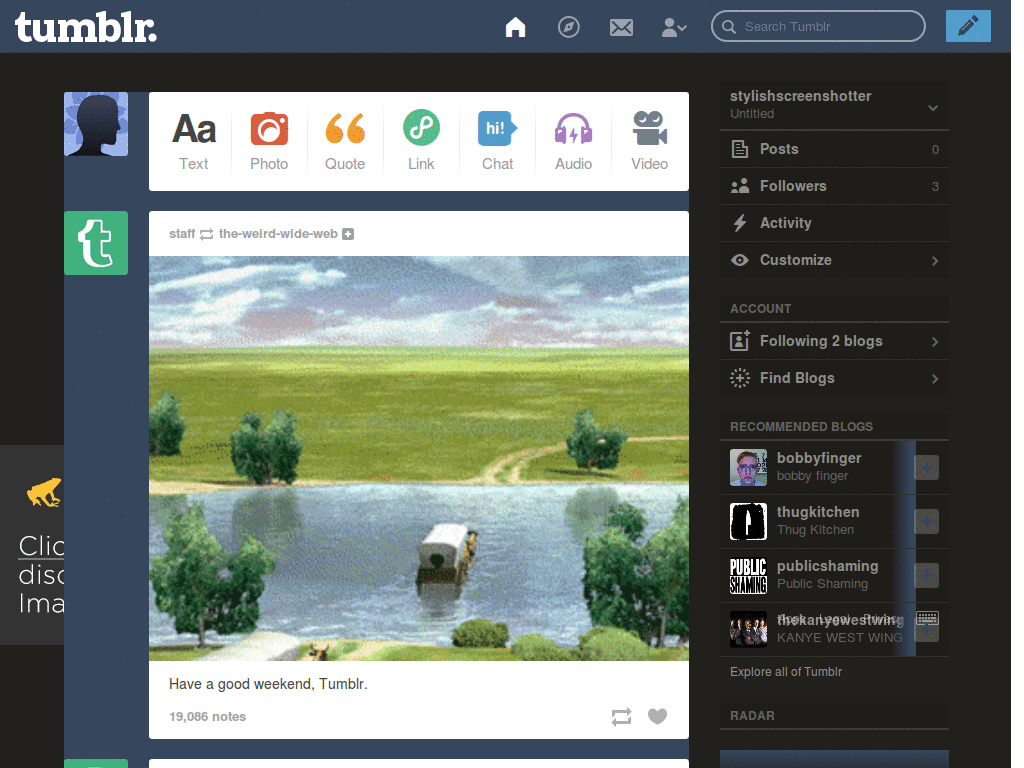The height and width of the screenshot is (768, 1024).
Task: Reblog the weekend post
Action: pyautogui.click(x=621, y=716)
